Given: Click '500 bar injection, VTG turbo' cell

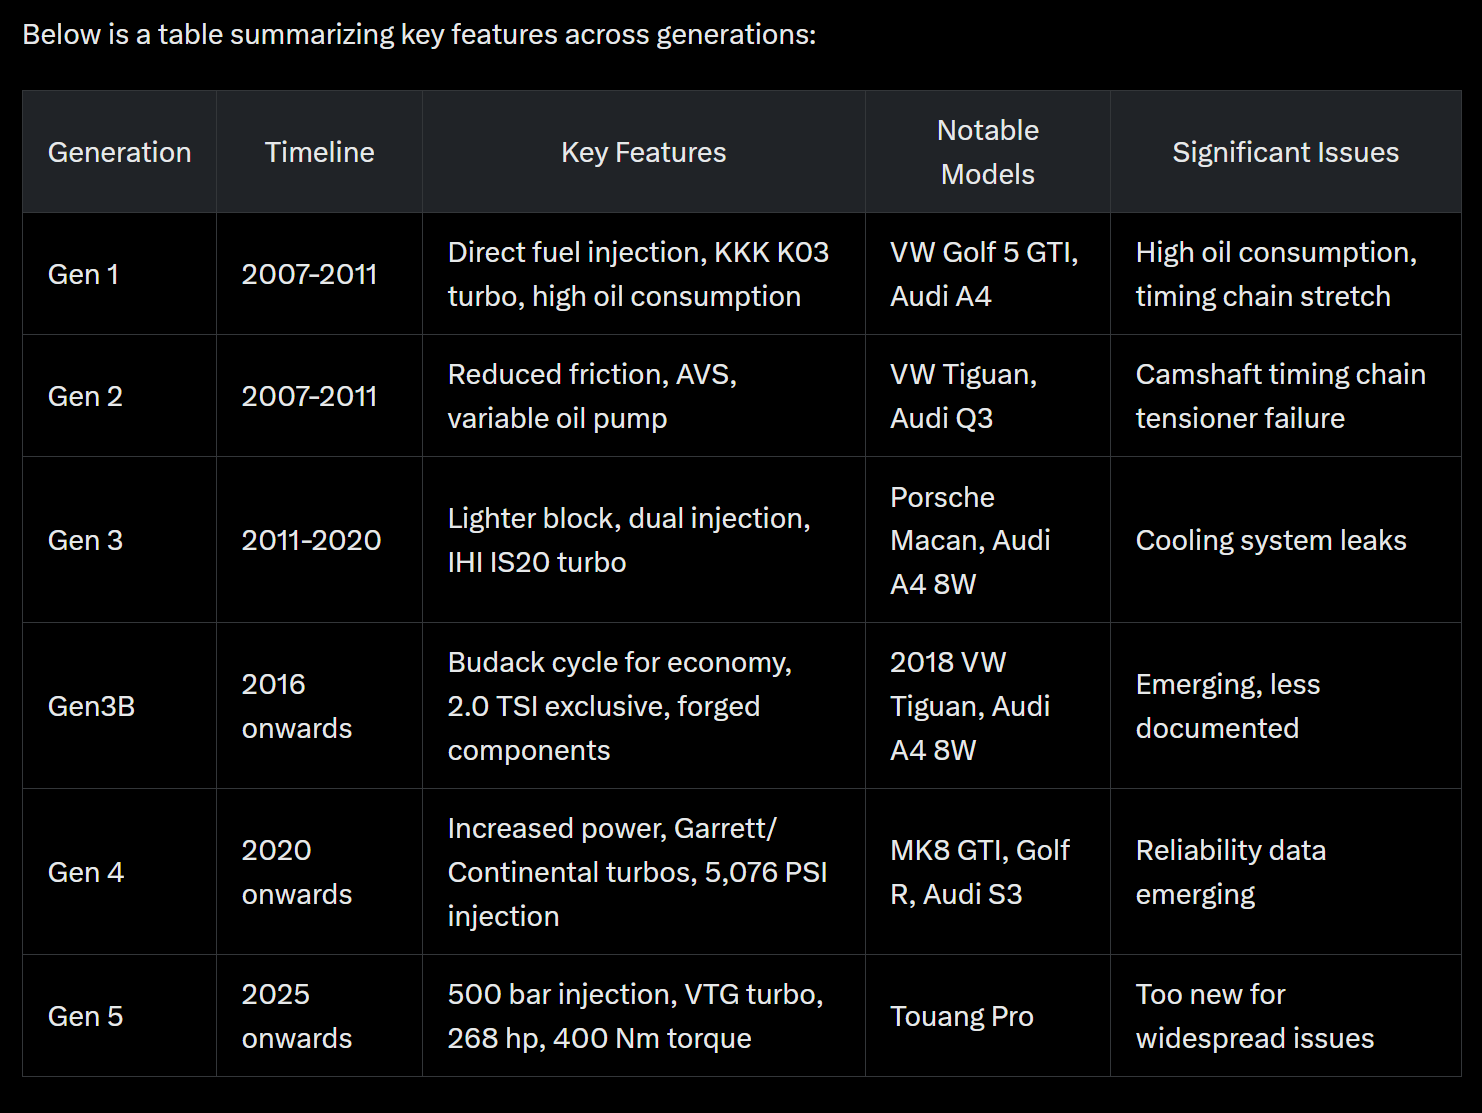Looking at the screenshot, I should (x=635, y=1016).
